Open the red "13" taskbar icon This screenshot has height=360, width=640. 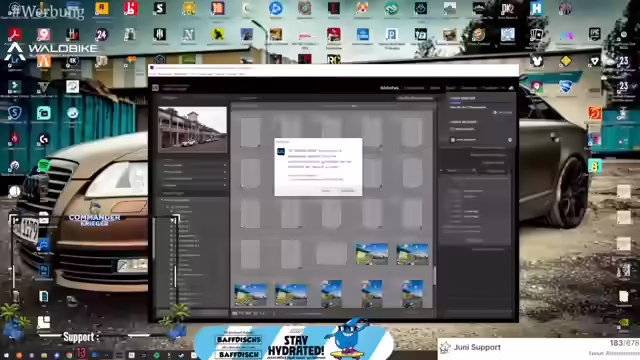(81, 354)
